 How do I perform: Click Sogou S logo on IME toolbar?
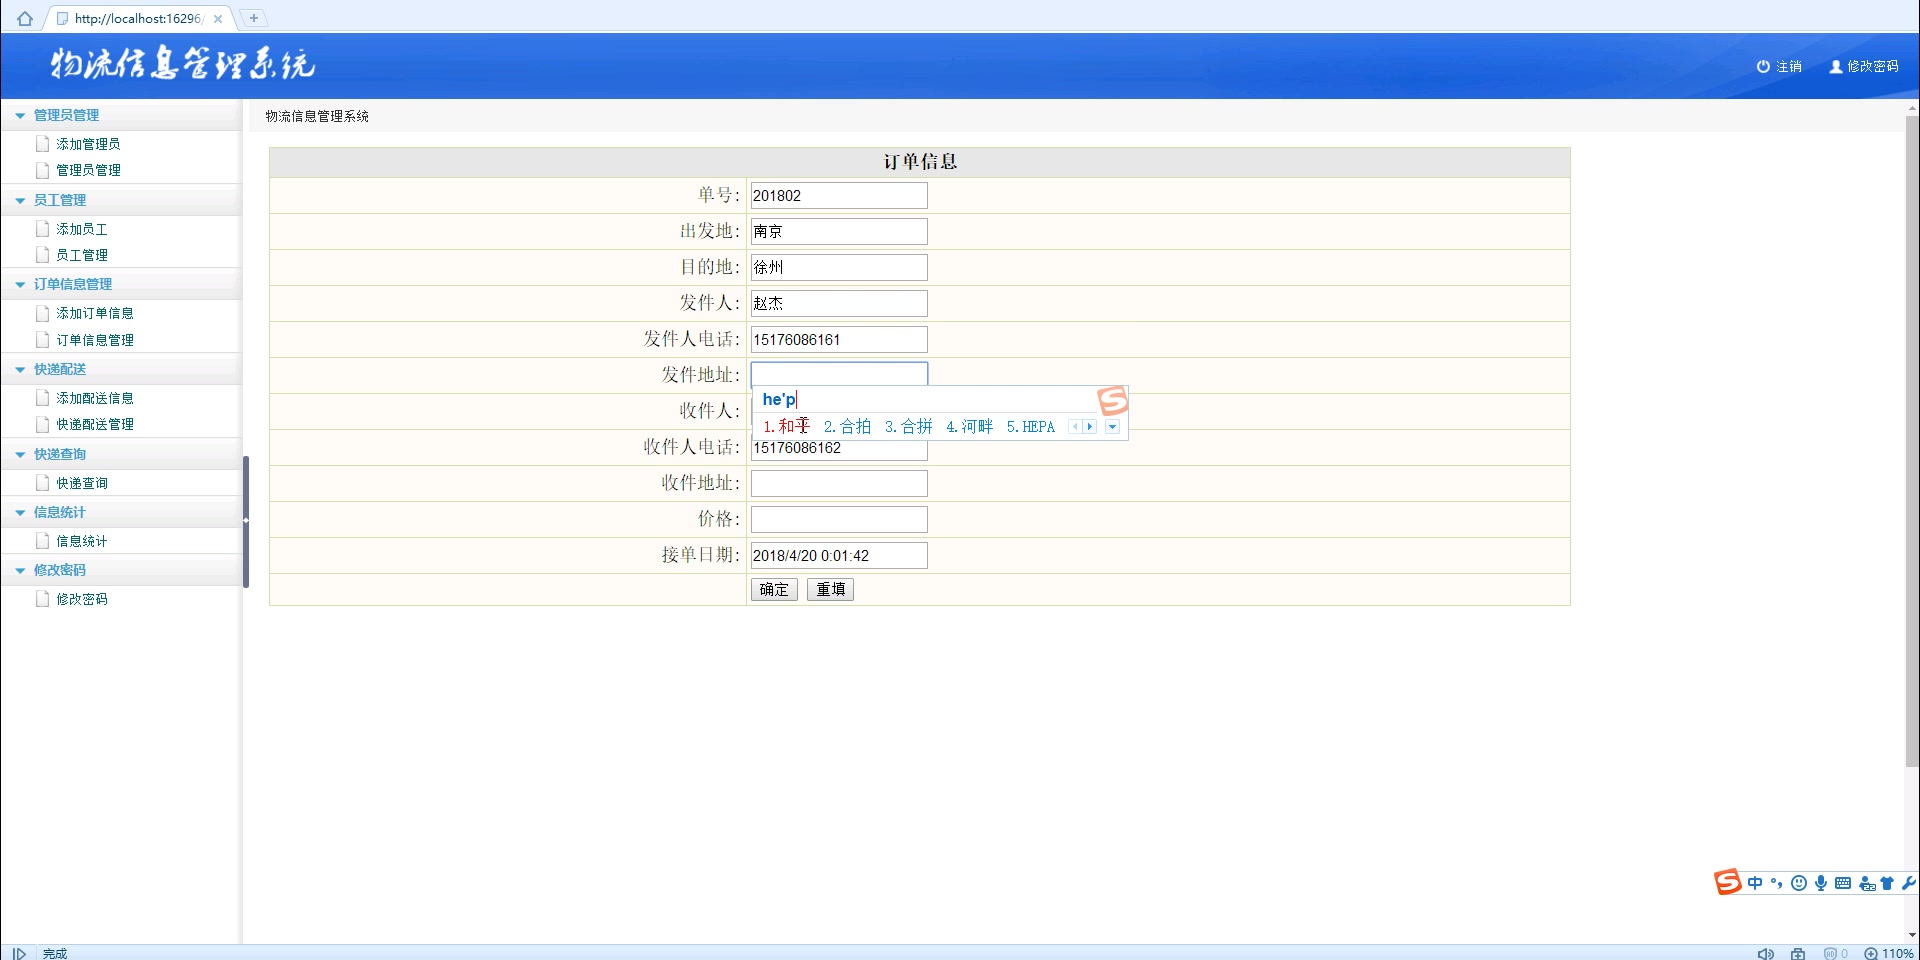click(1728, 882)
